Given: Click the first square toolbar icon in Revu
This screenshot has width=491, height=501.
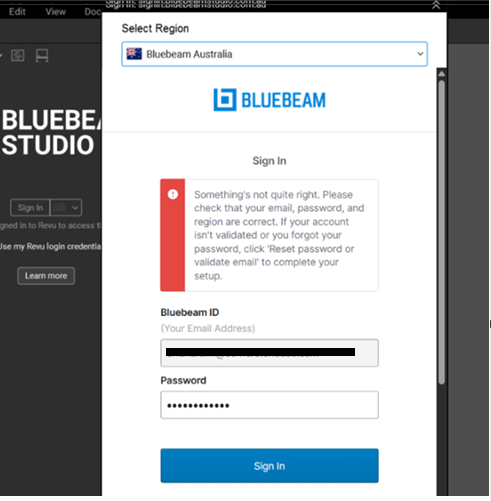Looking at the screenshot, I should tap(18, 55).
